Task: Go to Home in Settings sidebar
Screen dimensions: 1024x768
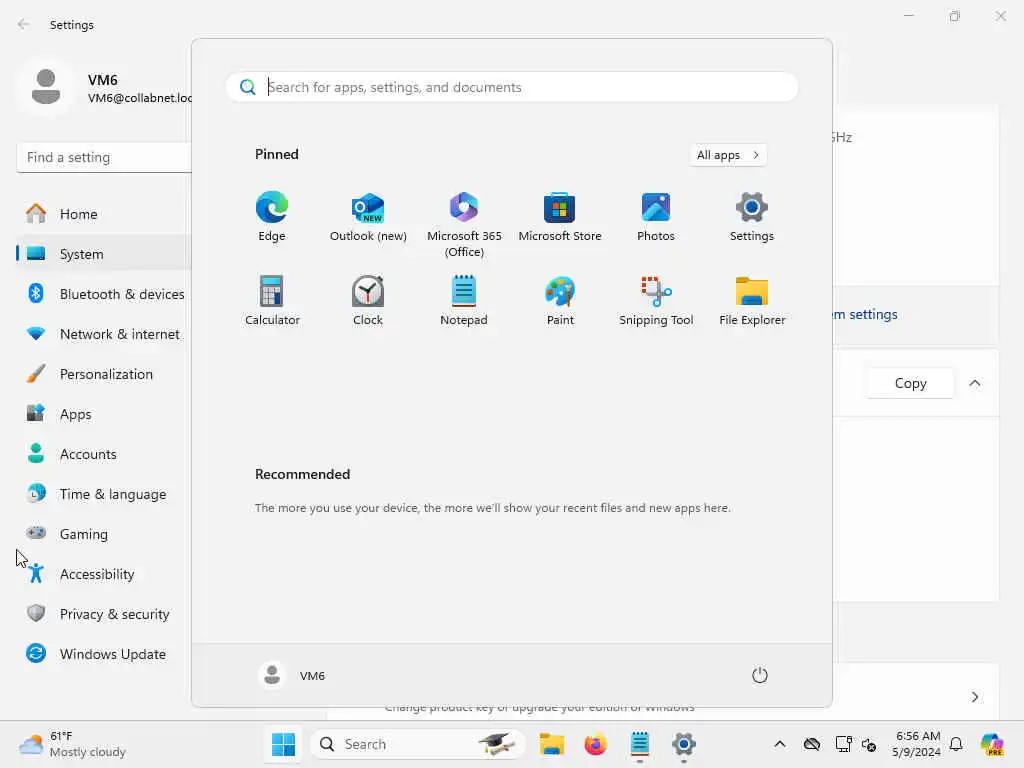Action: [x=104, y=214]
